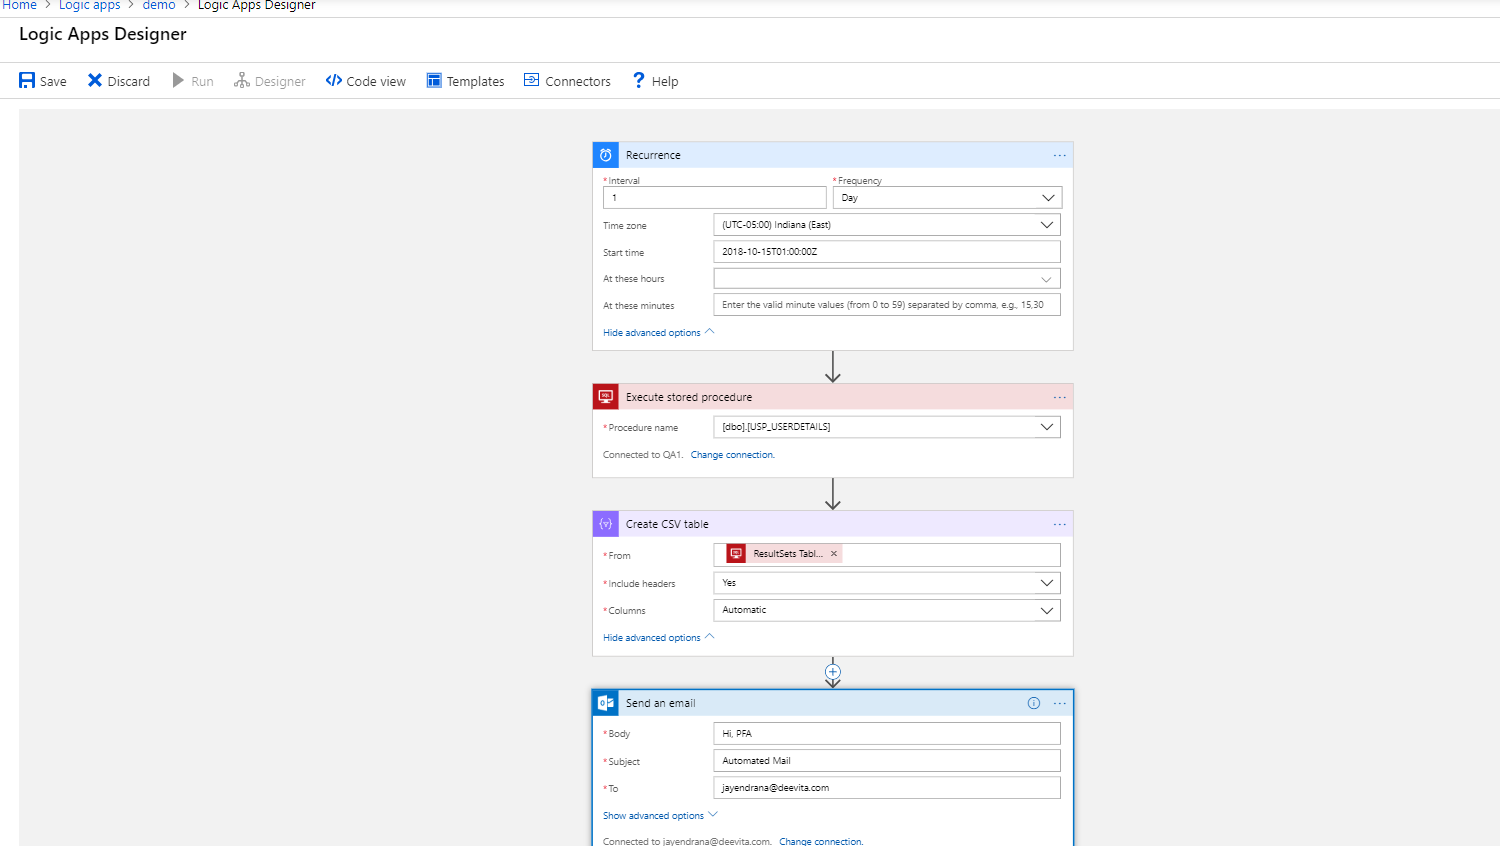
Task: Click the Start time input field
Action: point(887,252)
